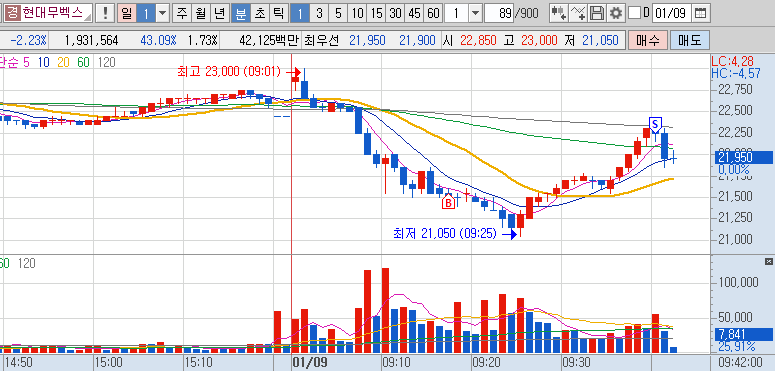Open the calendar date picker icon
This screenshot has height=371, width=775.
700,13
